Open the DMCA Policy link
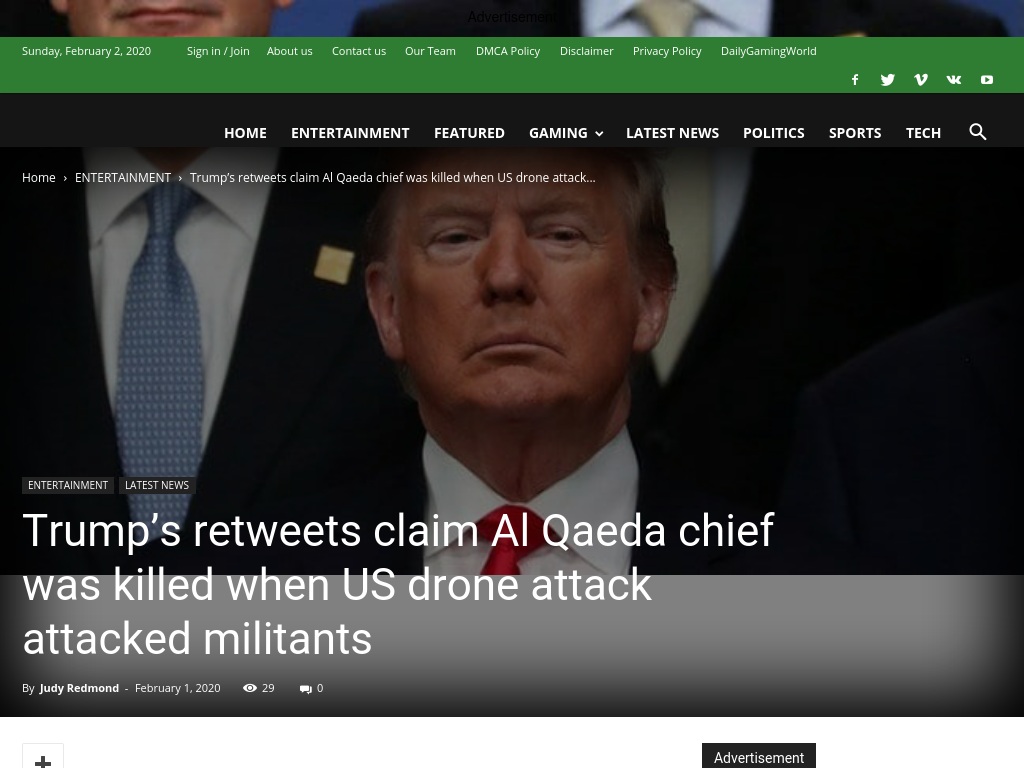Viewport: 1024px width, 768px height. click(507, 51)
